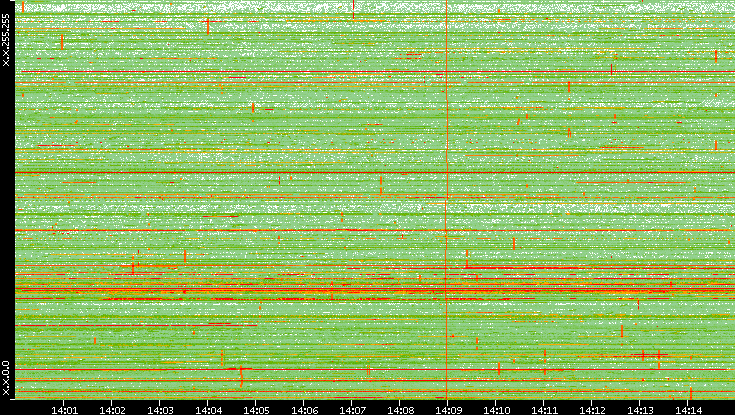Image resolution: width=735 pixels, height=415 pixels.
Task: Click the 14:06 time label
Action: 305,409
